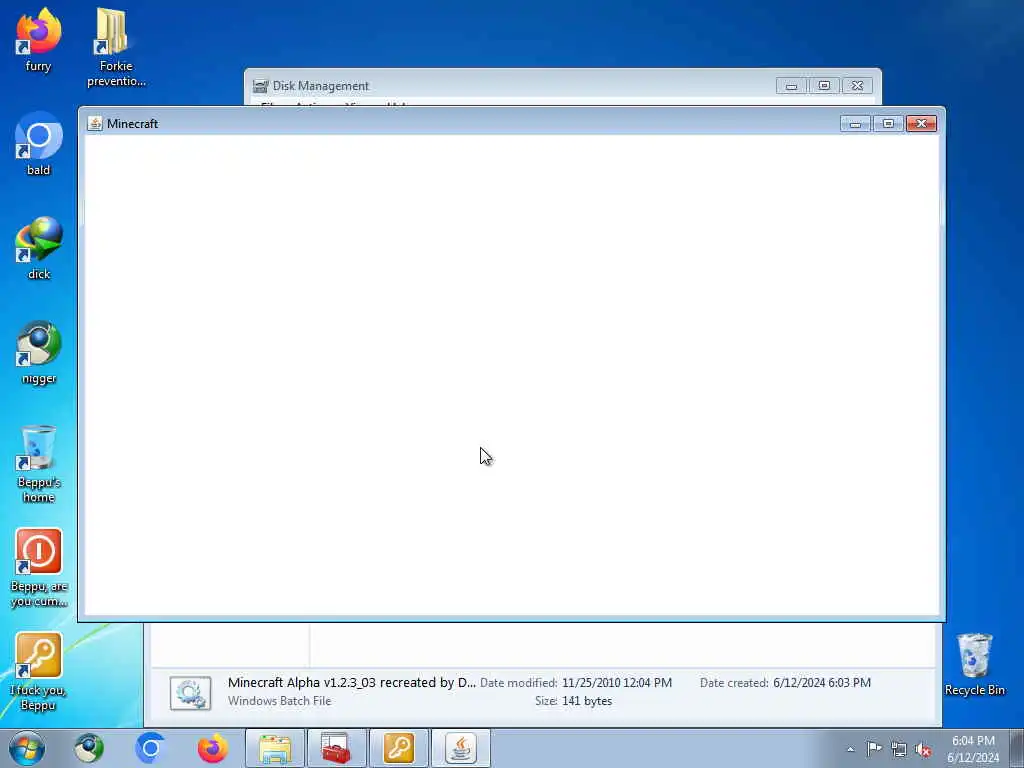1024x768 pixels.
Task: Click the Disk Management window title text
Action: click(x=321, y=86)
